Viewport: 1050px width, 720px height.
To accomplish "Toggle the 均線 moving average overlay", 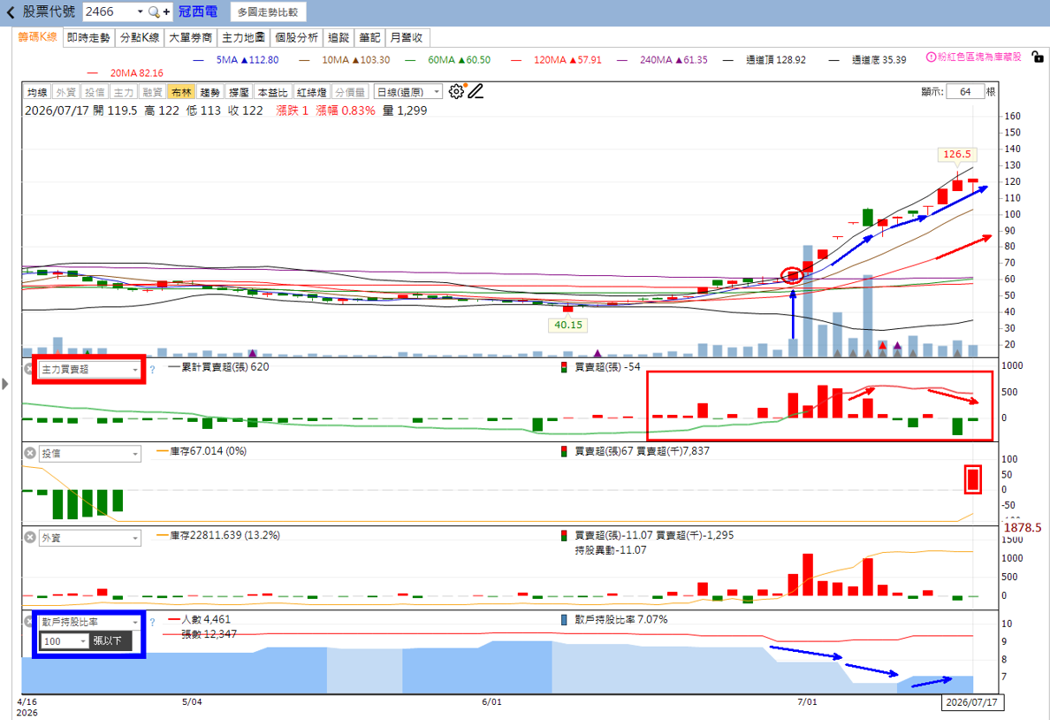I will (38, 92).
